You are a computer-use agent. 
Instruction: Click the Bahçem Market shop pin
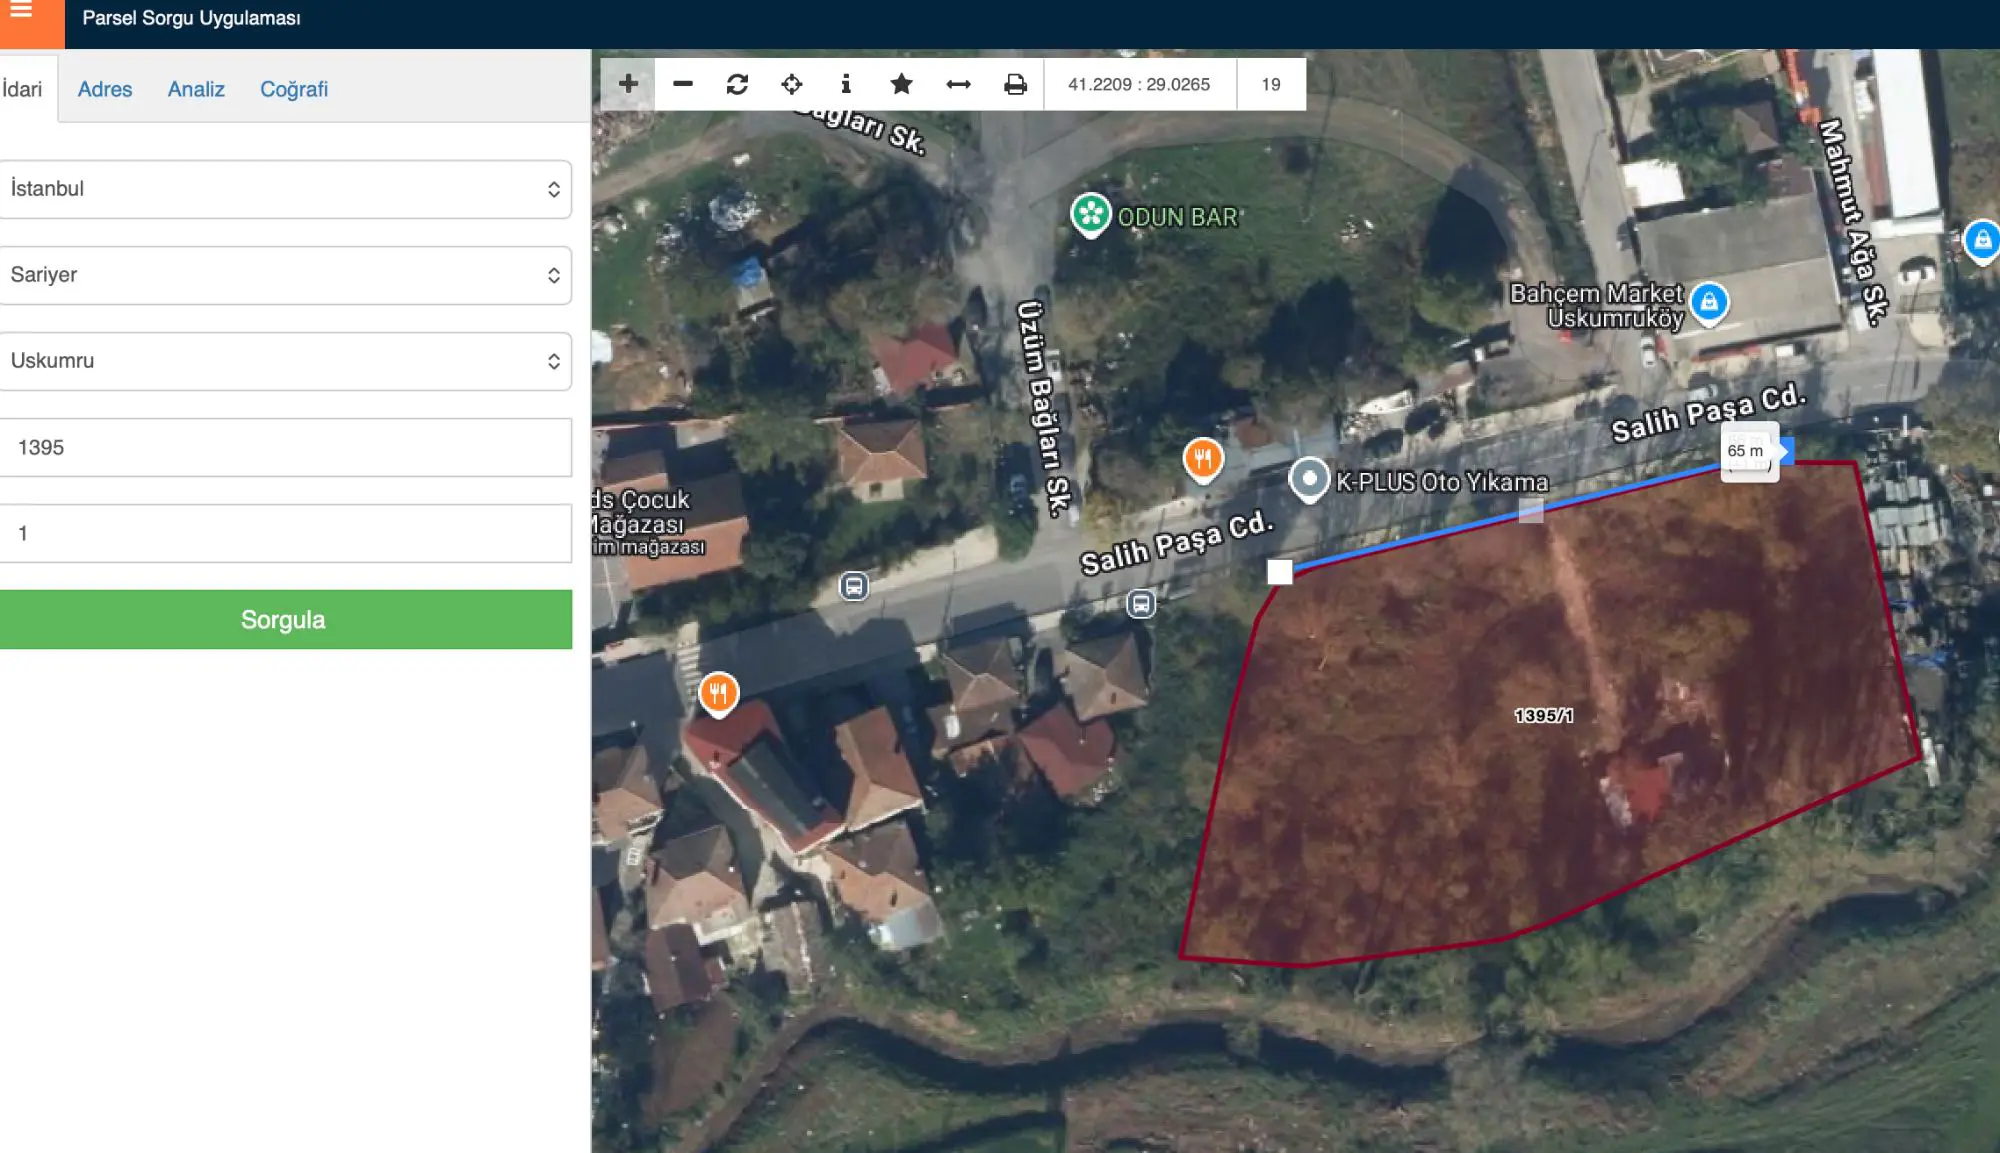click(1709, 302)
